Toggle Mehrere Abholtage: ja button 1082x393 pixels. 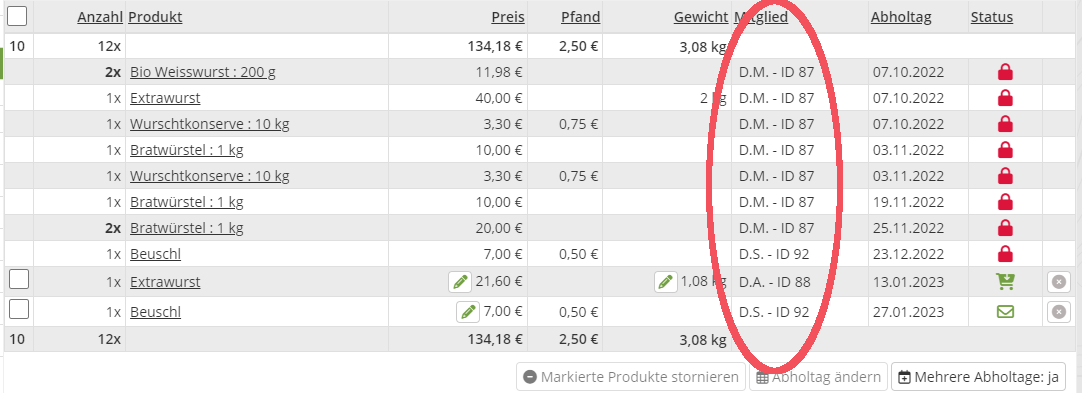tap(978, 377)
